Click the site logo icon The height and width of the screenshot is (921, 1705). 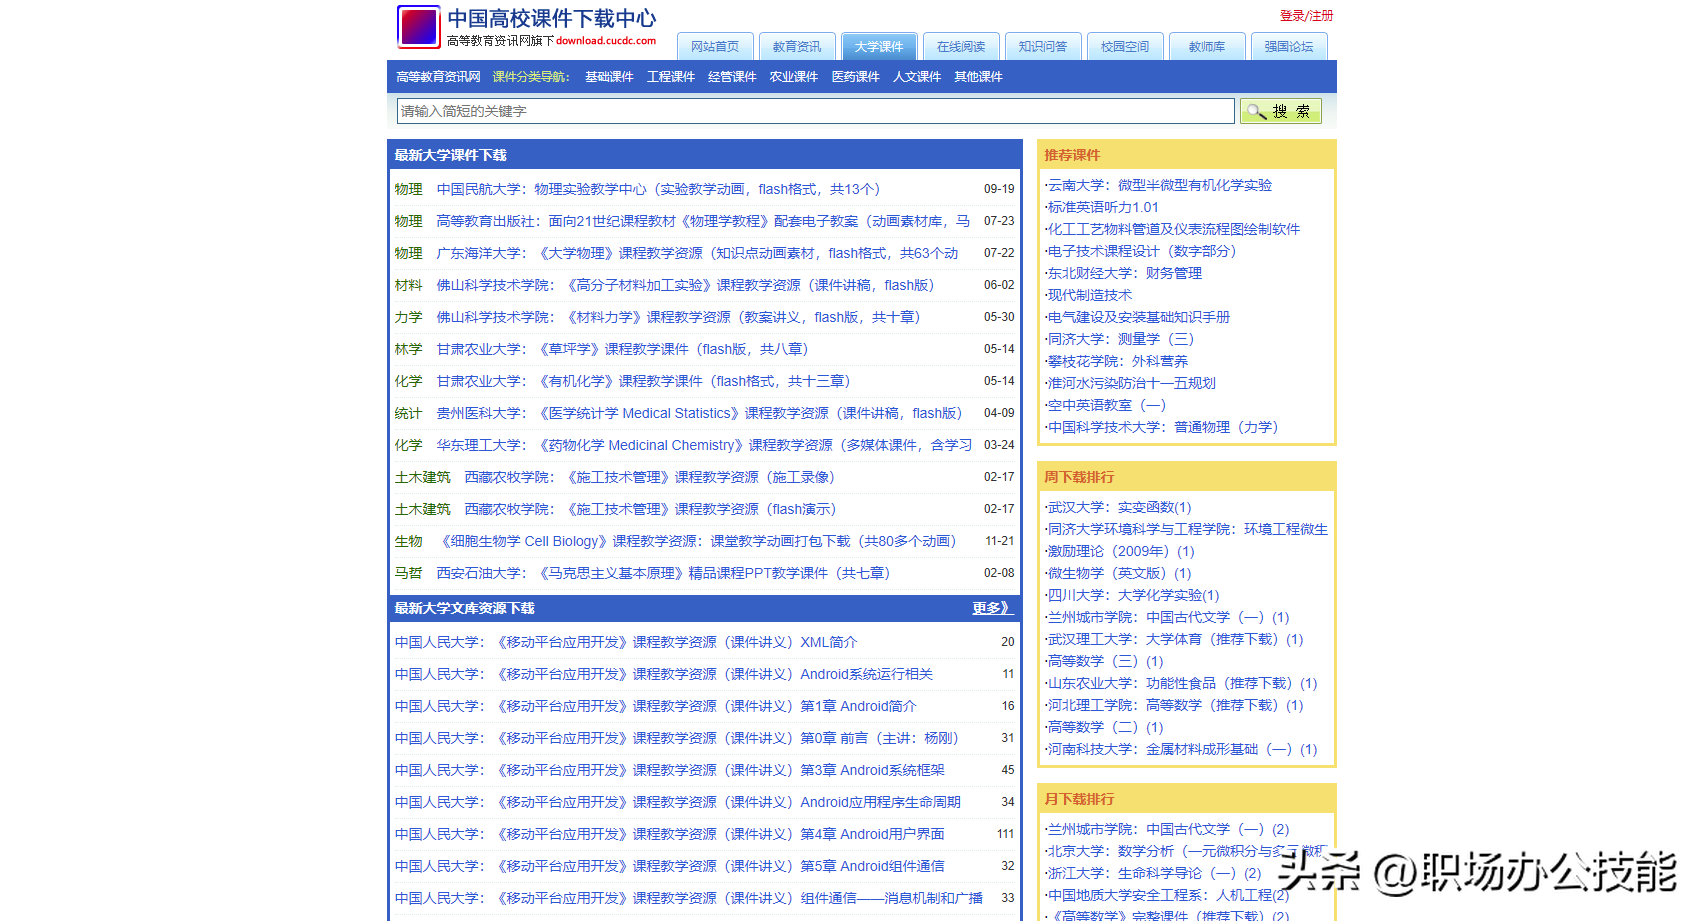point(418,27)
